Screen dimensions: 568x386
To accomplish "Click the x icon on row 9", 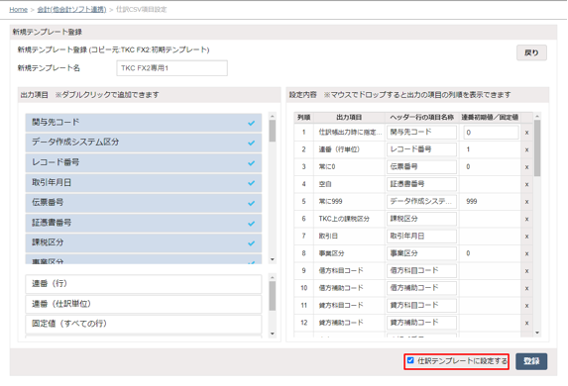I will click(x=527, y=271).
